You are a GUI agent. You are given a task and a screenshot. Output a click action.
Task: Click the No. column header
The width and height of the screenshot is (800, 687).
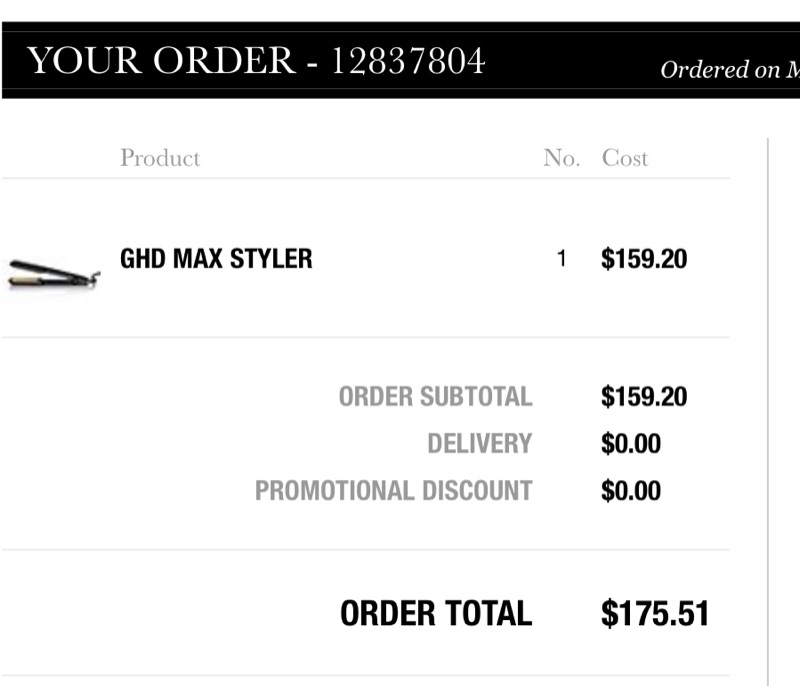561,158
